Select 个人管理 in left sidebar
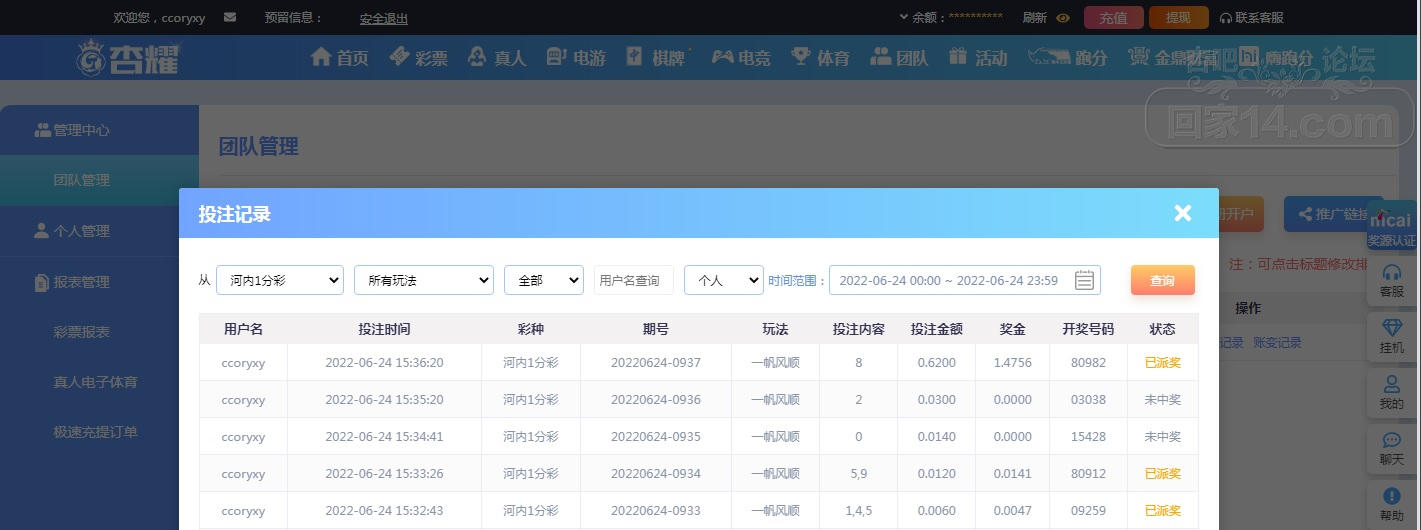 pyautogui.click(x=81, y=231)
